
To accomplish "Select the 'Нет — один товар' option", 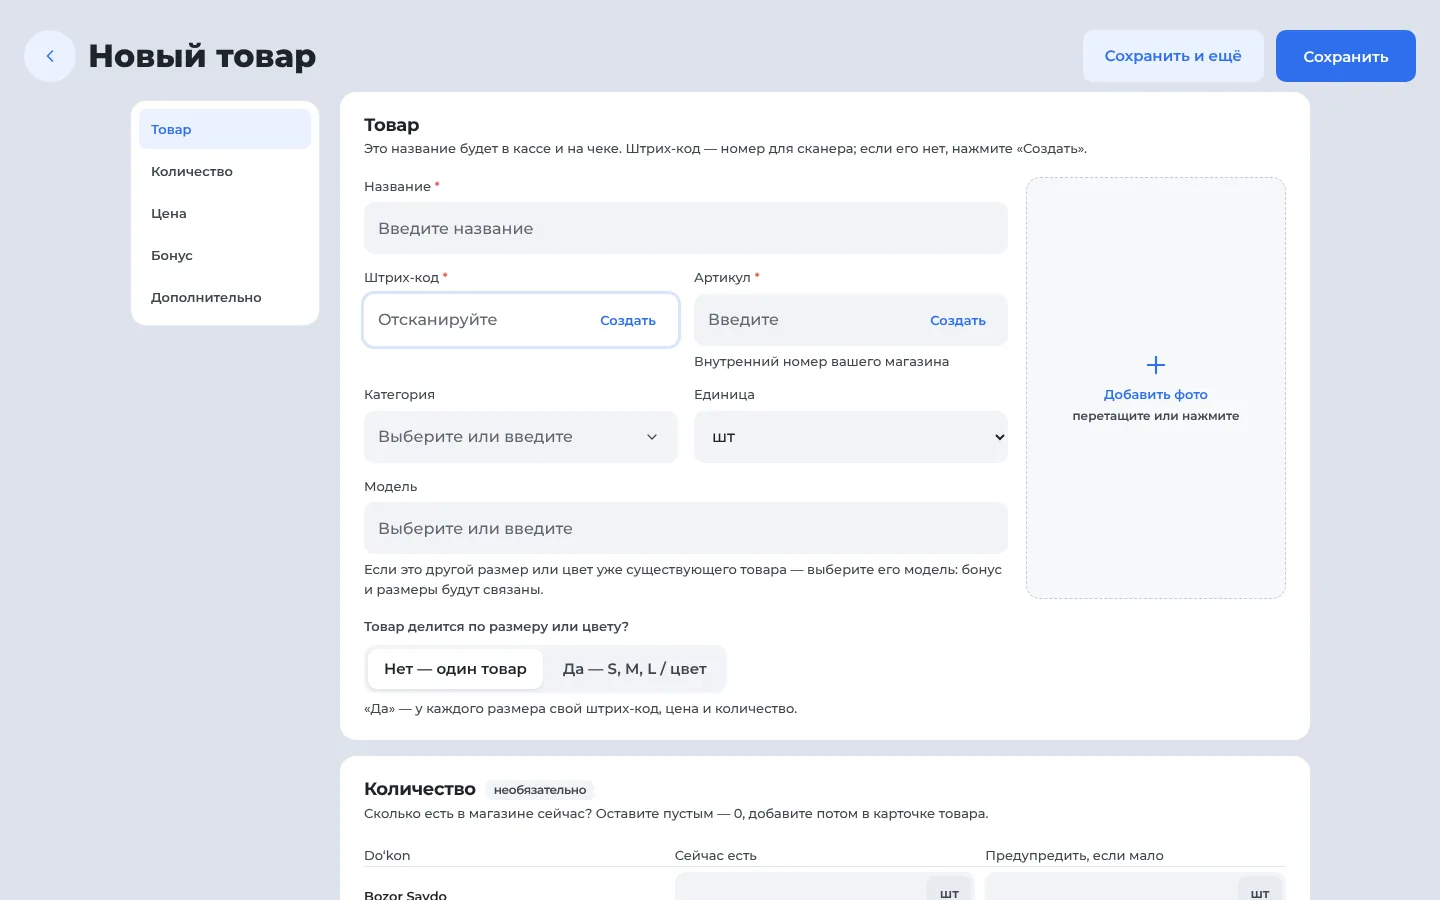I will tap(455, 669).
